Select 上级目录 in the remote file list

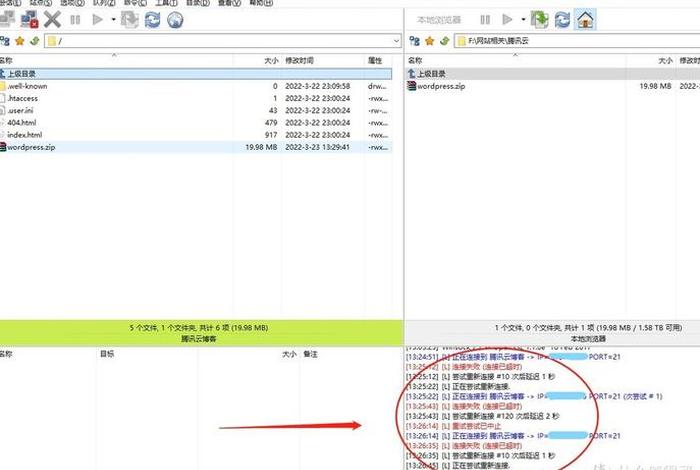196,74
